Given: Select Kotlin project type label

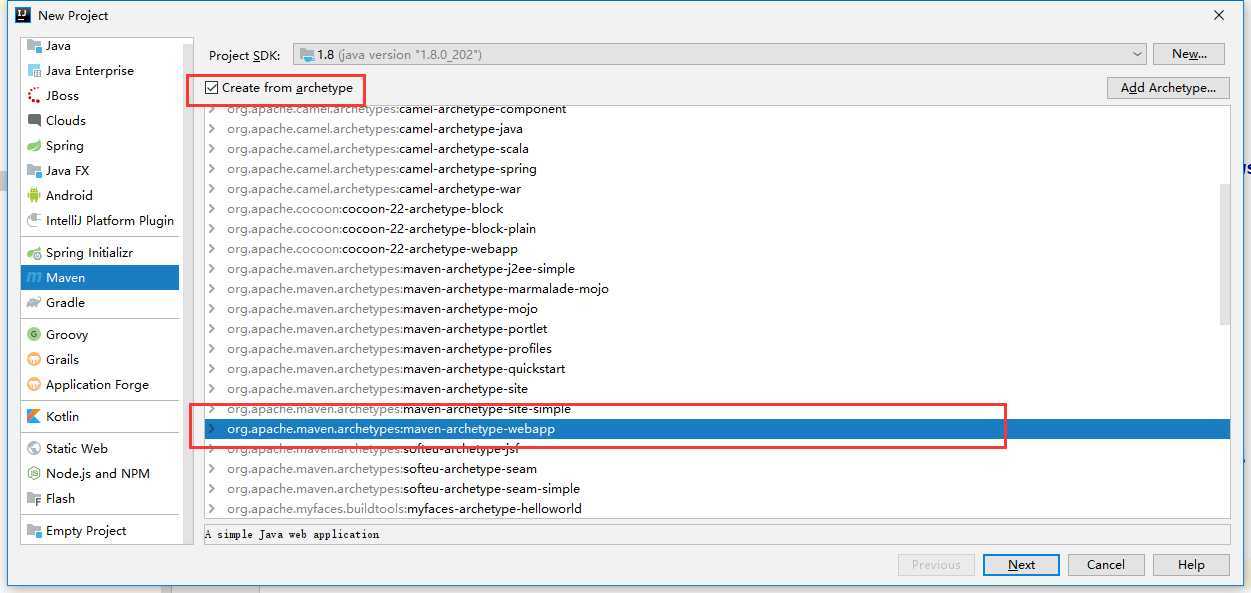Looking at the screenshot, I should click(62, 417).
